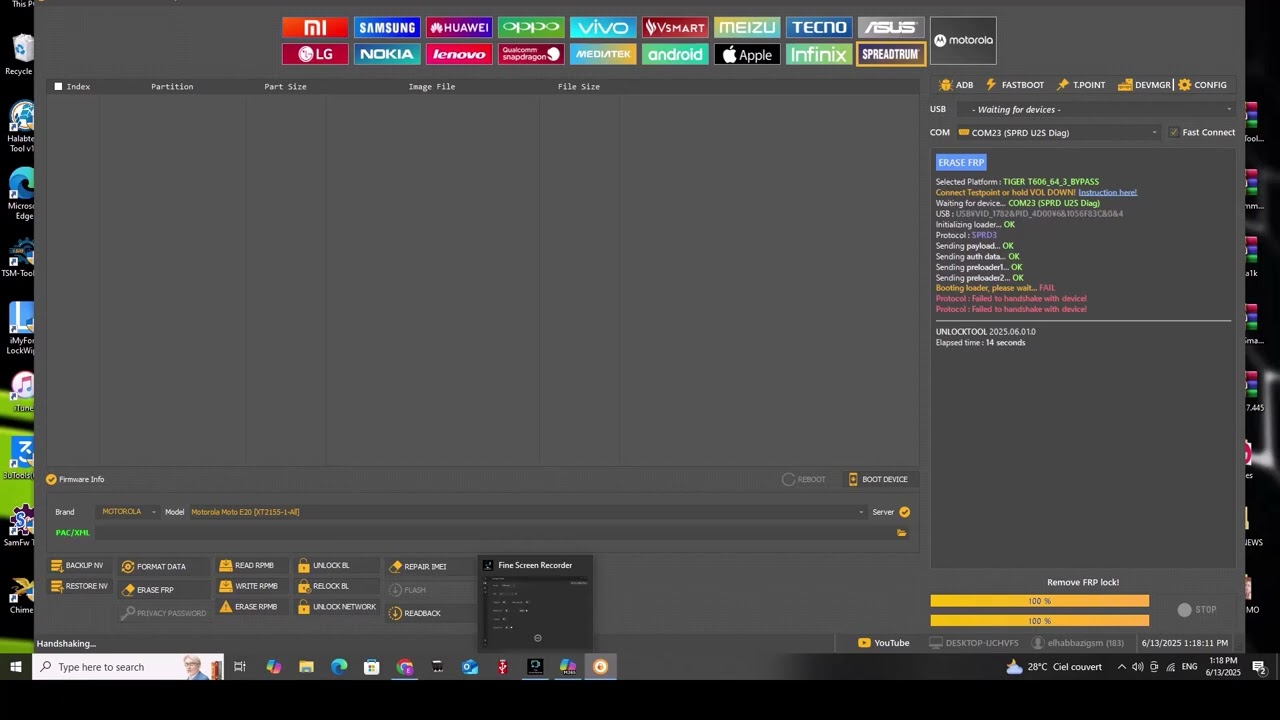Image resolution: width=1280 pixels, height=720 pixels.
Task: Open Microsoft Edge from the taskbar
Action: [339, 667]
